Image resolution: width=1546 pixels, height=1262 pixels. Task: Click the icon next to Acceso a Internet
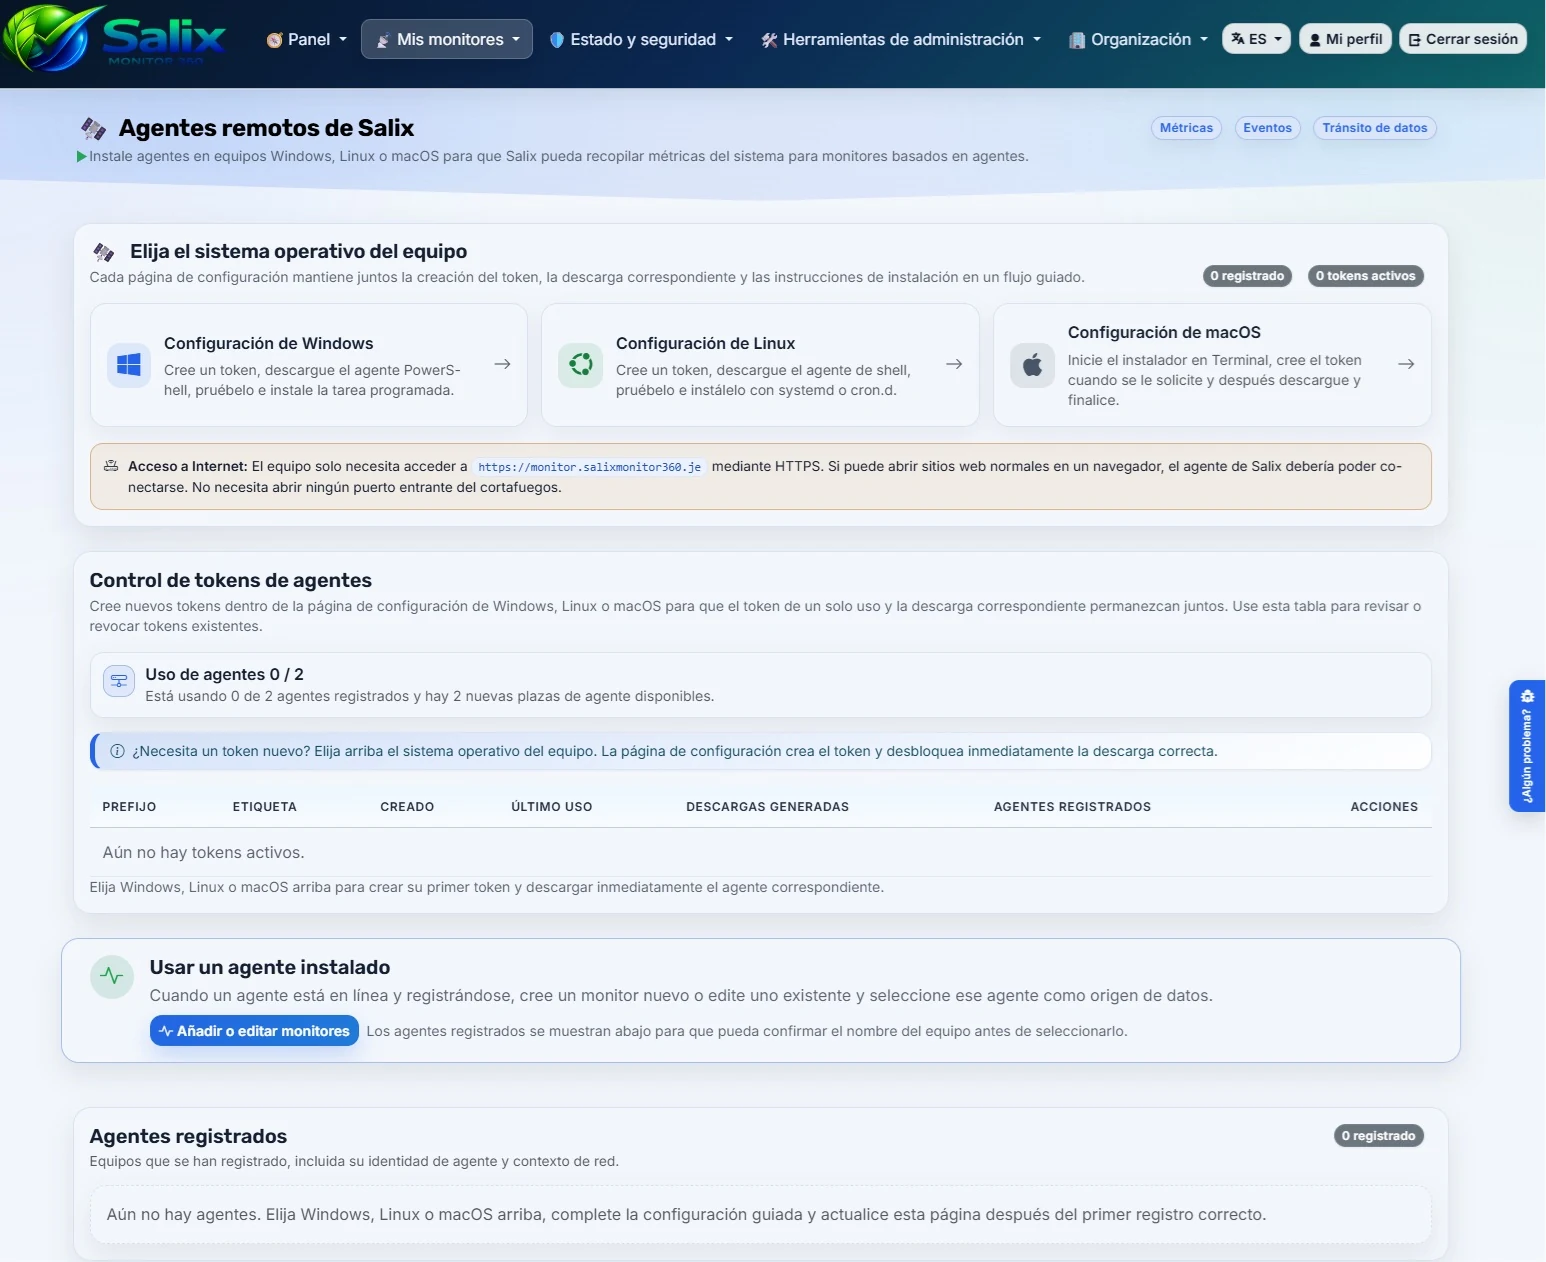click(111, 466)
